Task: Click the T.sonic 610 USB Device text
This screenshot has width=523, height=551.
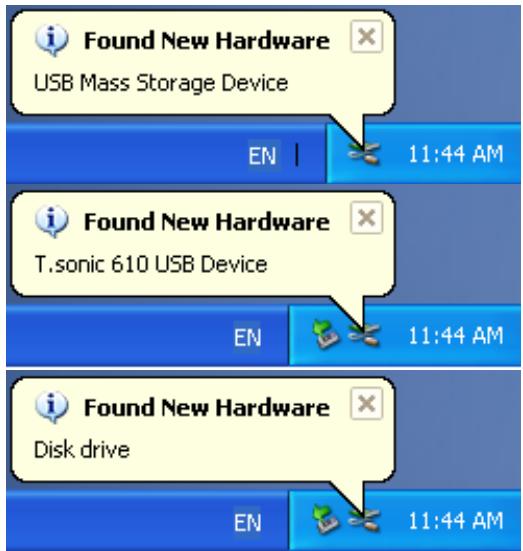Action: point(151,264)
